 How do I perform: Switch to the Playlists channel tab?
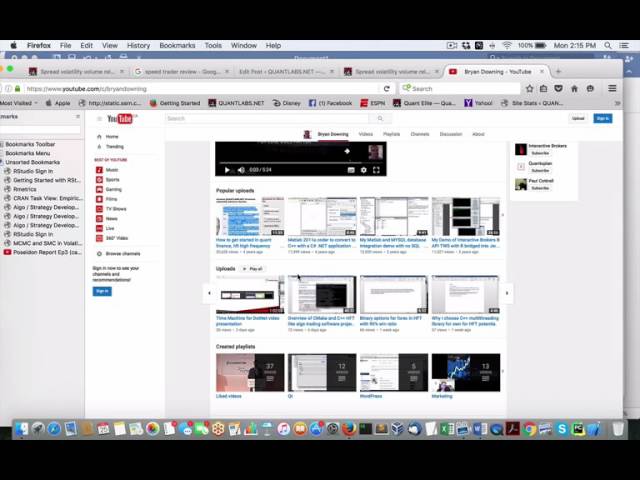[x=391, y=134]
